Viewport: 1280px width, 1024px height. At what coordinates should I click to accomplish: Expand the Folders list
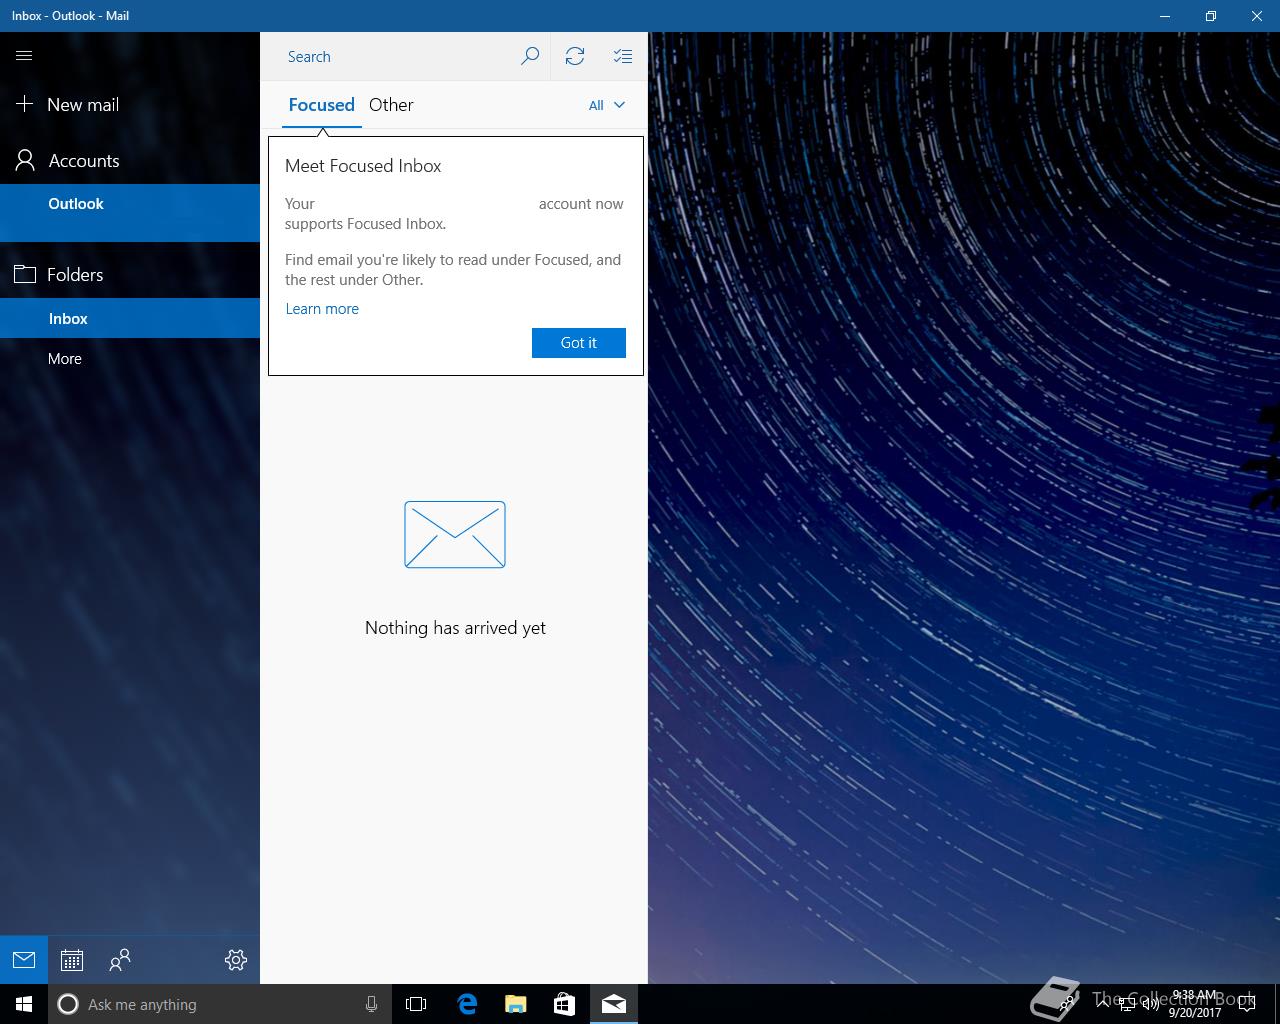pos(74,275)
